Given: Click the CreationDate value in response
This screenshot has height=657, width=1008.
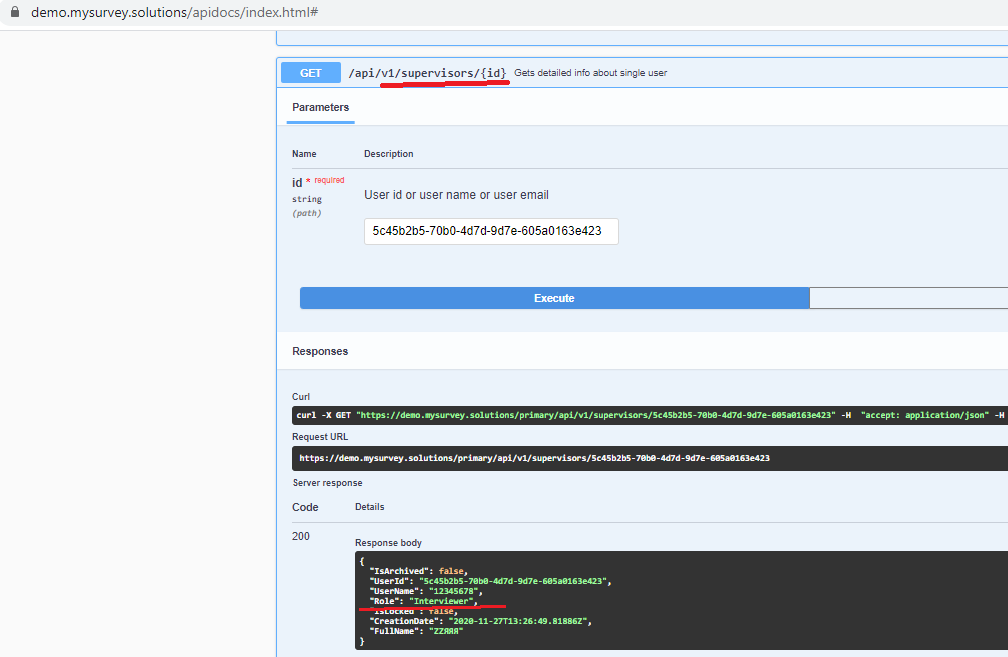Looking at the screenshot, I should 518,621.
